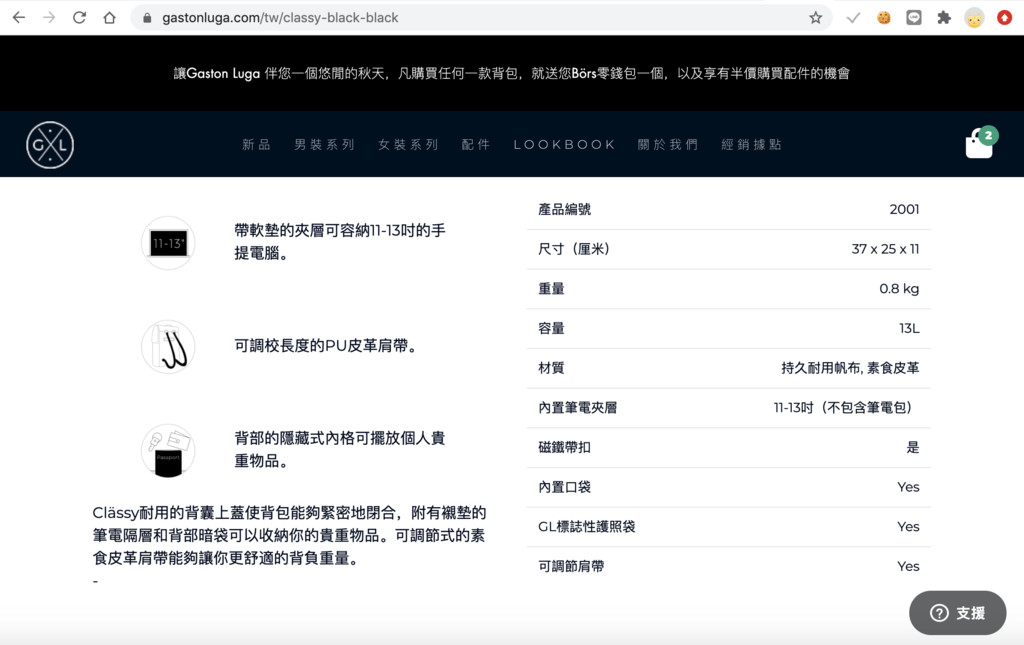Open the LINE extension icon
Screen dimensions: 1024x645
click(x=914, y=18)
